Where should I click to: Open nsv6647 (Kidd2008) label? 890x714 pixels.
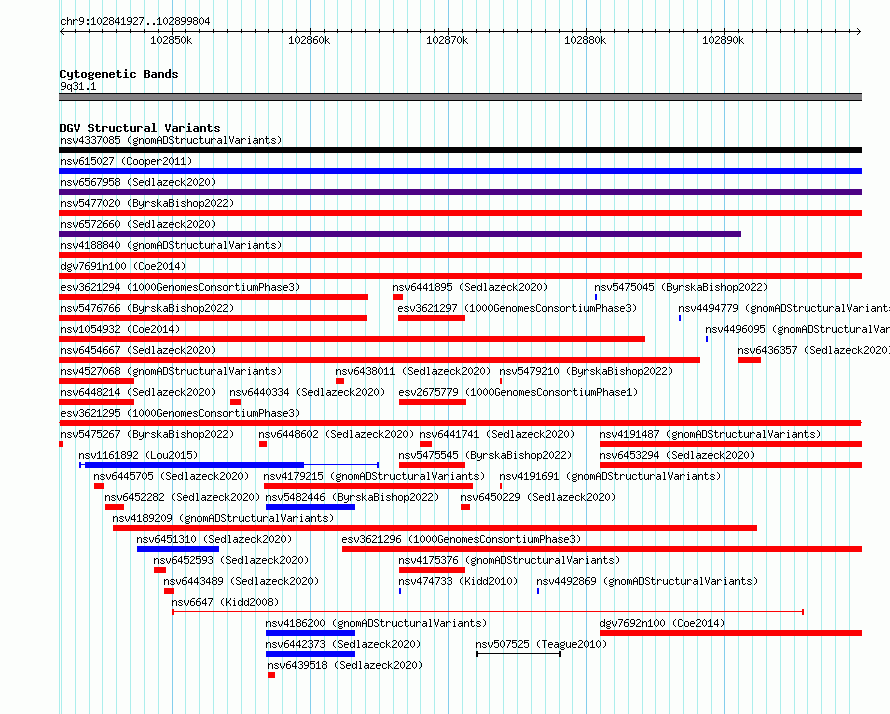pyautogui.click(x=225, y=602)
